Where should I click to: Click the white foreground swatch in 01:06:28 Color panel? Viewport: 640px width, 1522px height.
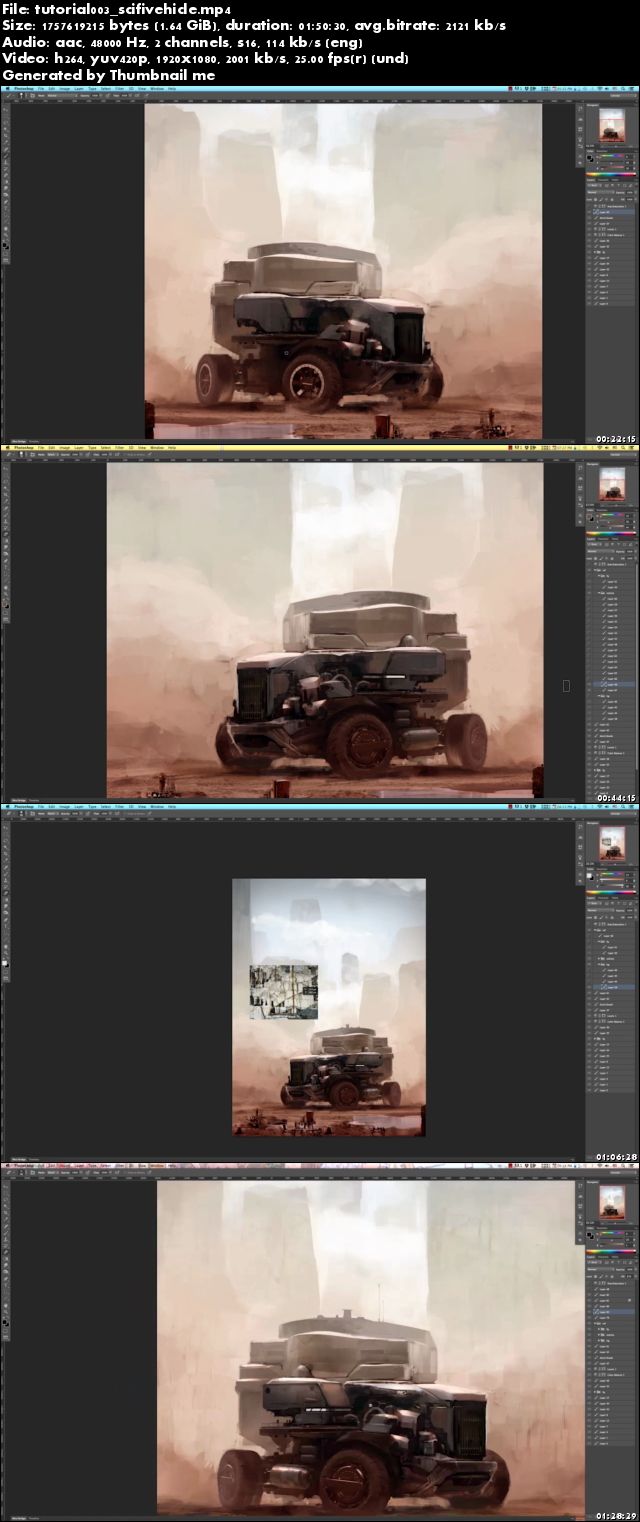[589, 876]
